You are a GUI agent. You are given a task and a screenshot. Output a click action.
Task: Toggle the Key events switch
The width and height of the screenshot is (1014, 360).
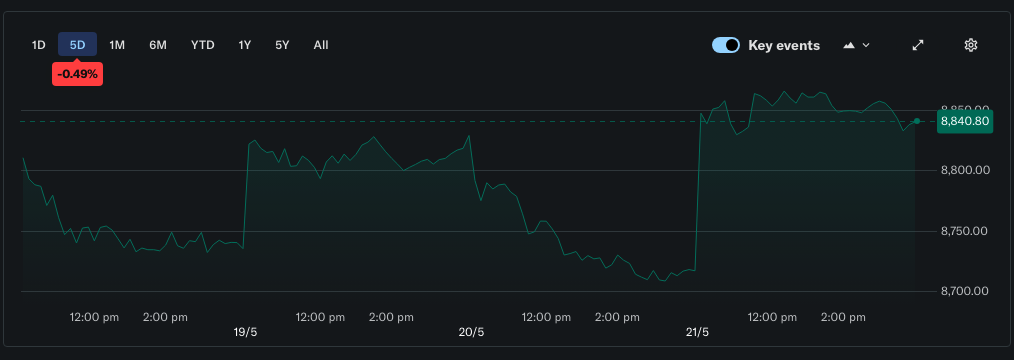tap(726, 45)
